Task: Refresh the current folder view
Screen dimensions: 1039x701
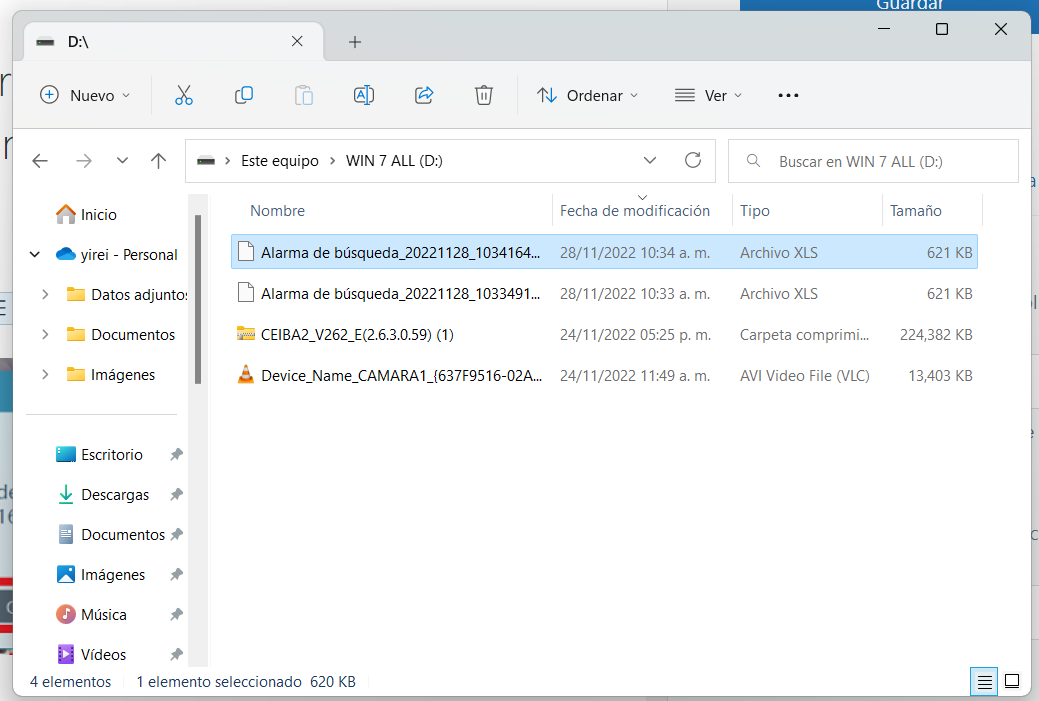Action: pyautogui.click(x=692, y=161)
